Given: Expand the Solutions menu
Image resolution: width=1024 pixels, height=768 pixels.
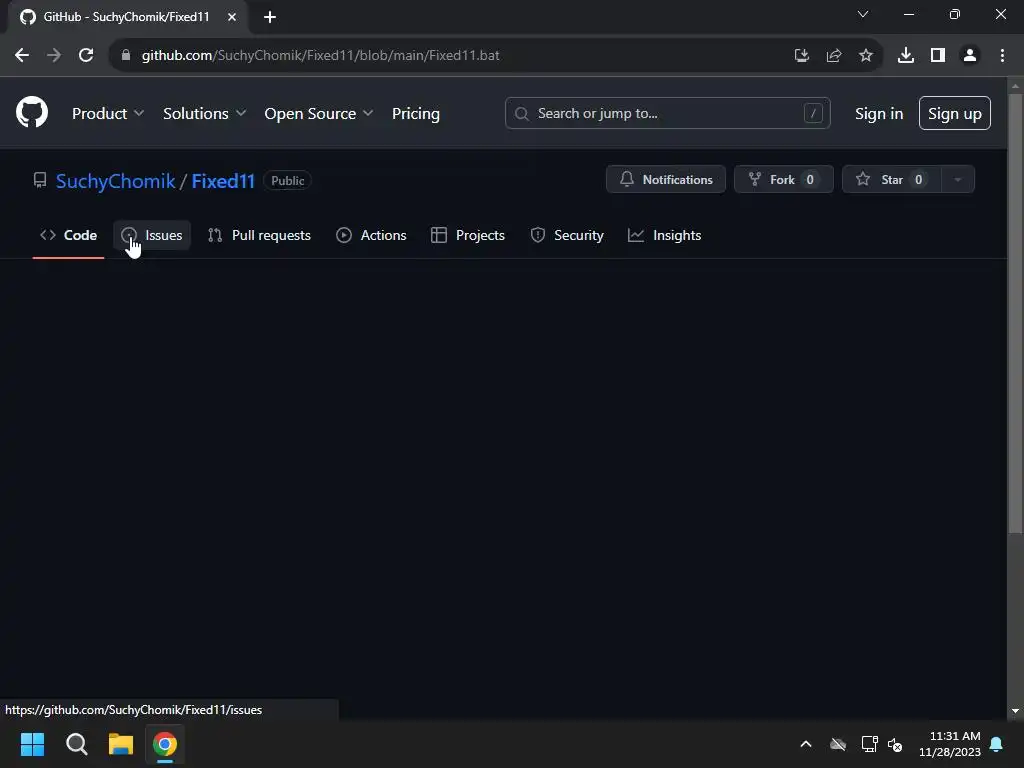Looking at the screenshot, I should (204, 114).
